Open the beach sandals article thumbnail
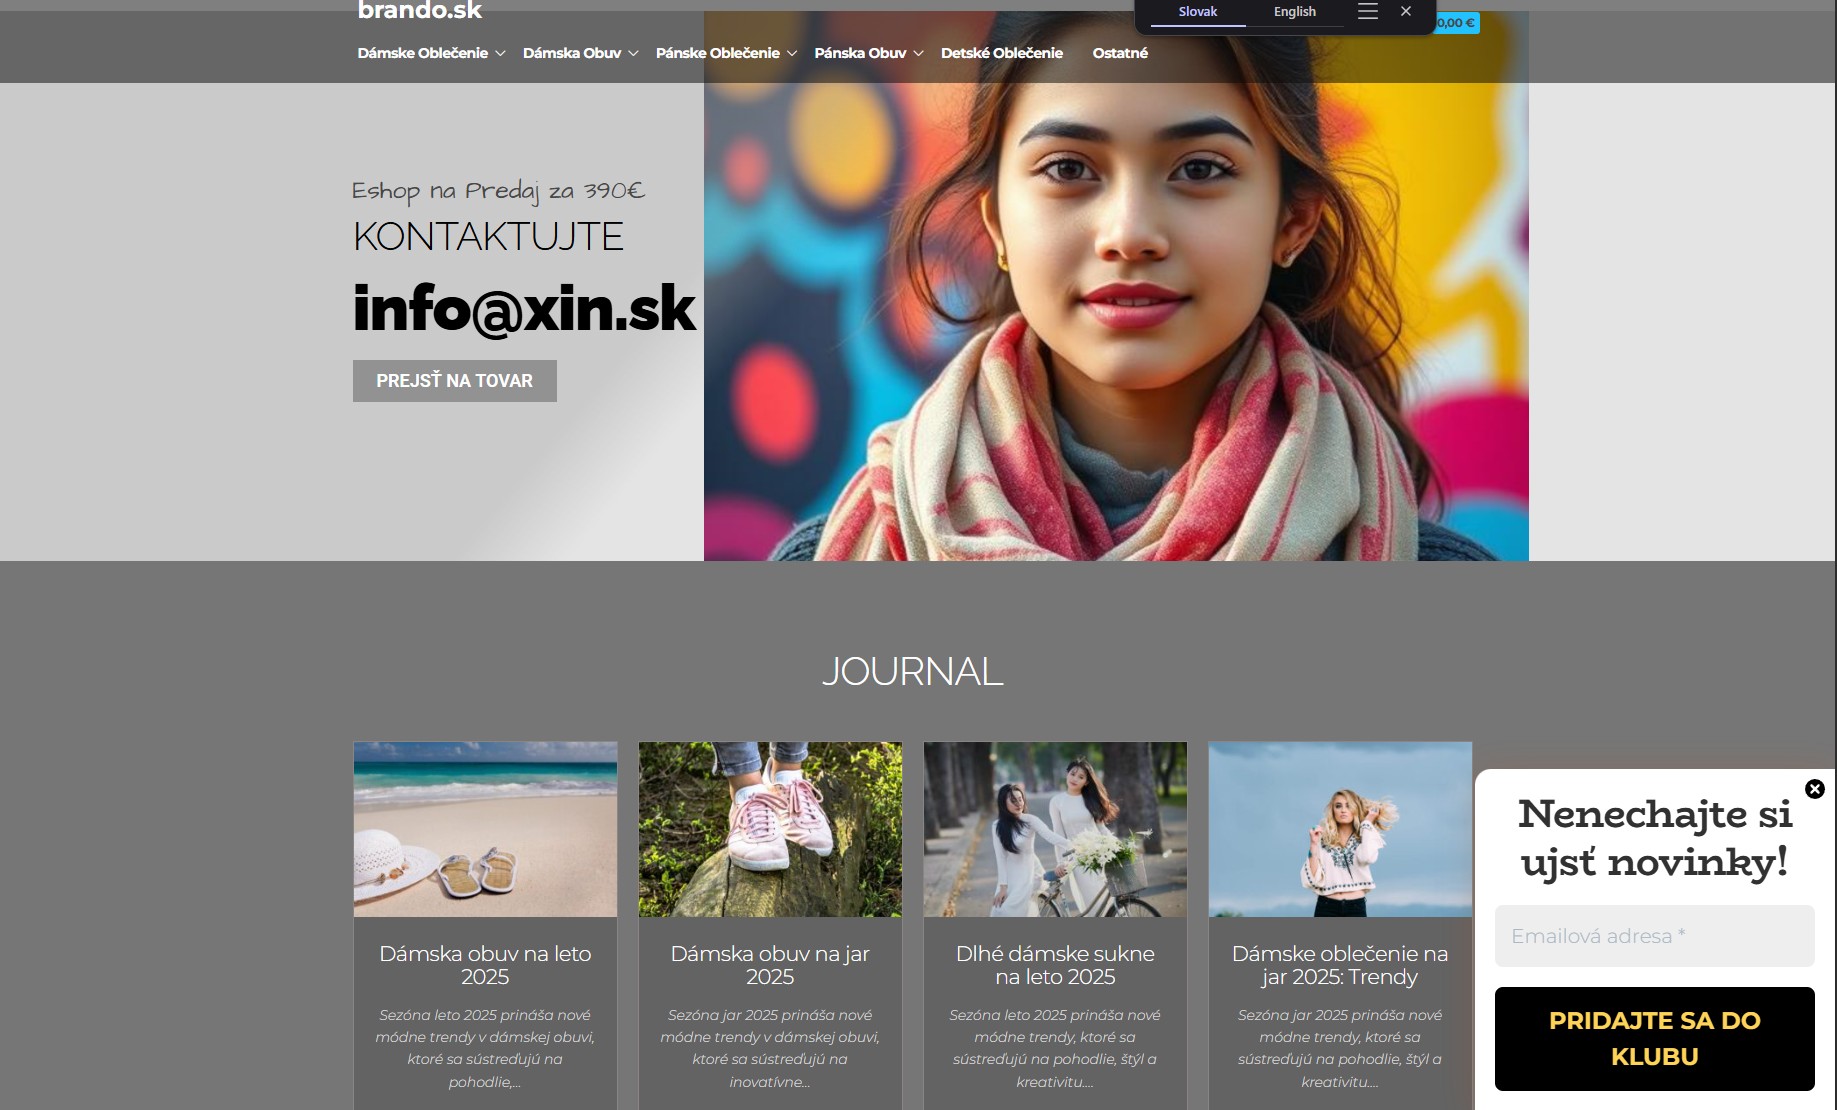Image resolution: width=1837 pixels, height=1110 pixels. pos(485,829)
